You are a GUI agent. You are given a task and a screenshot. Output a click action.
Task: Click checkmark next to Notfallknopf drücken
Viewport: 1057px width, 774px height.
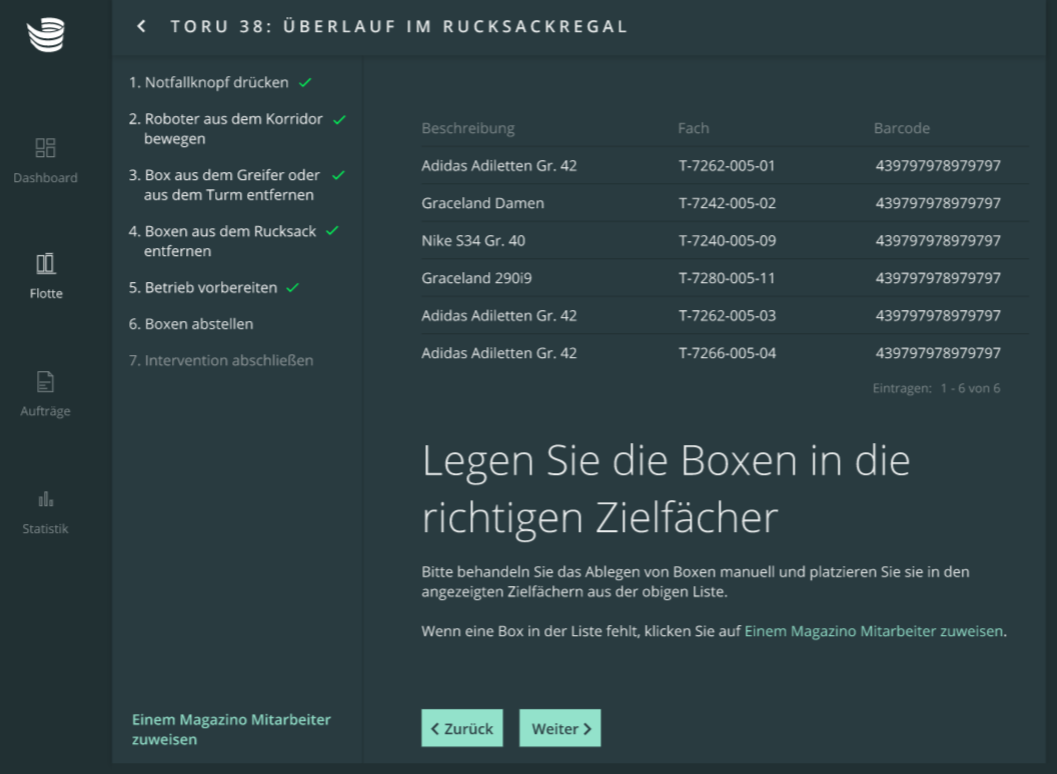click(x=305, y=82)
